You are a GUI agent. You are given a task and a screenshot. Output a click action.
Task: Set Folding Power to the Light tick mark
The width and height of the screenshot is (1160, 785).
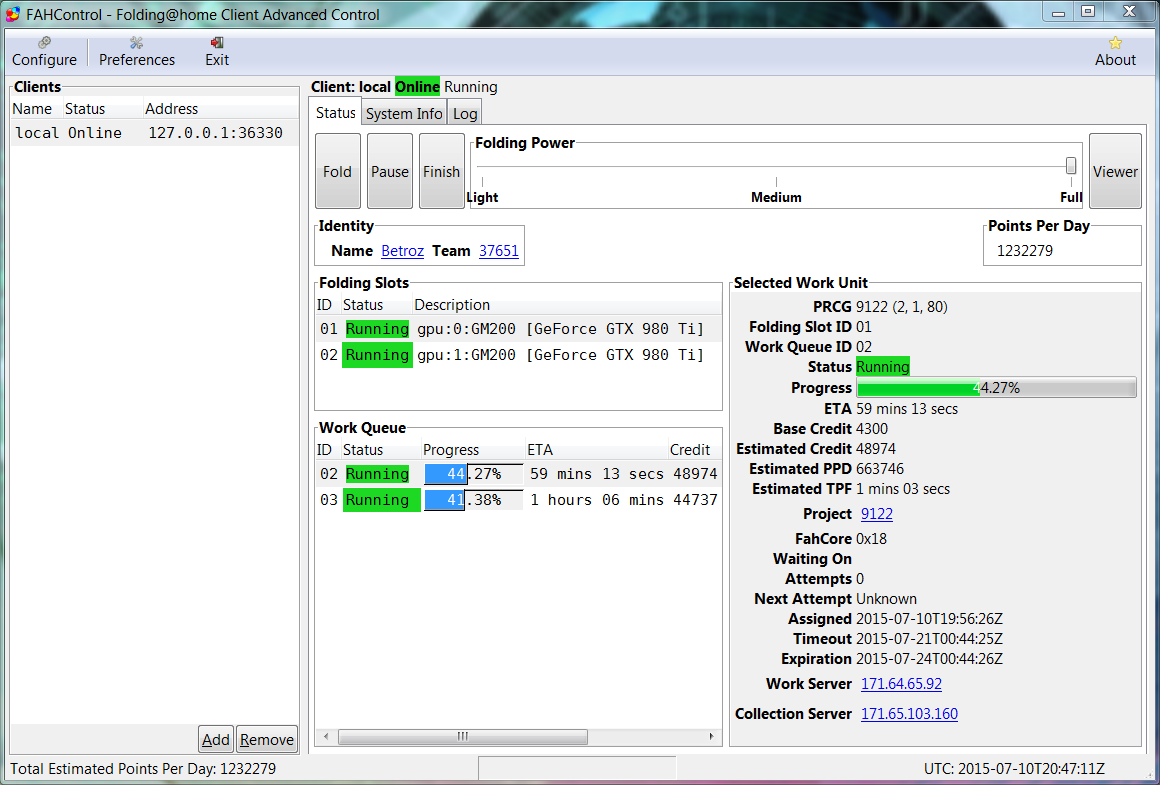coord(482,181)
